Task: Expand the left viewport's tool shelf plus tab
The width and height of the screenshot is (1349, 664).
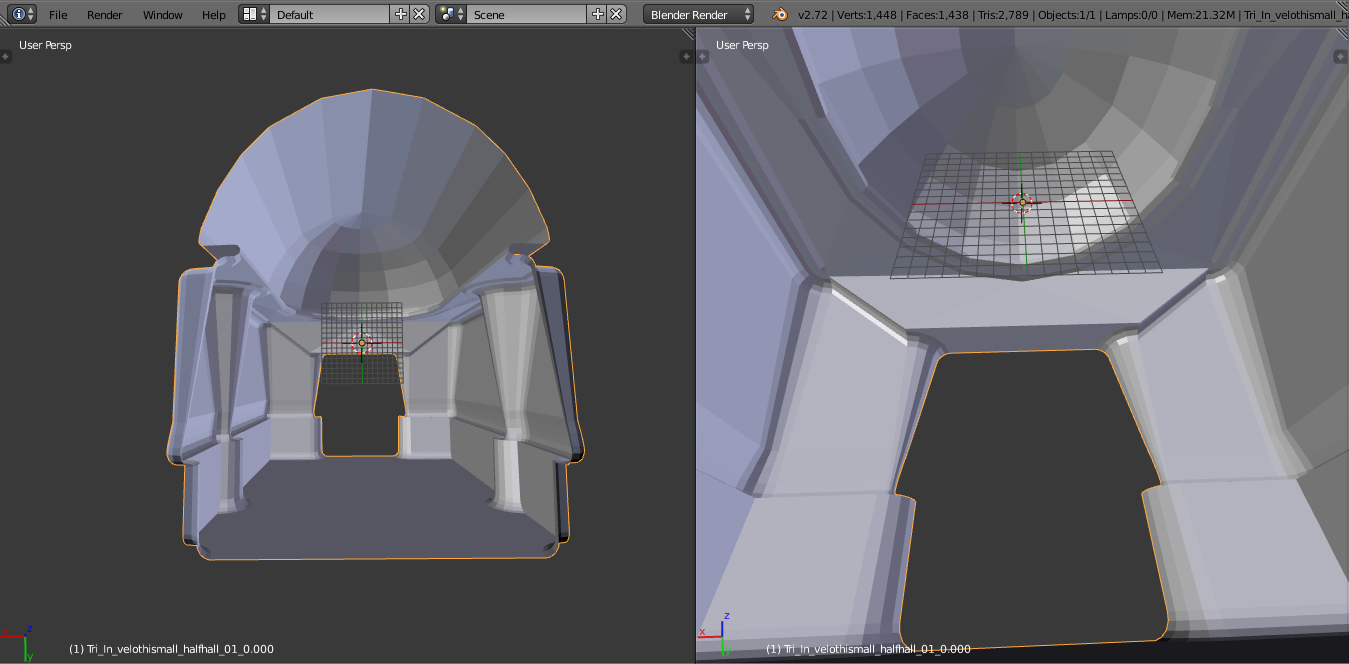Action: pos(5,57)
